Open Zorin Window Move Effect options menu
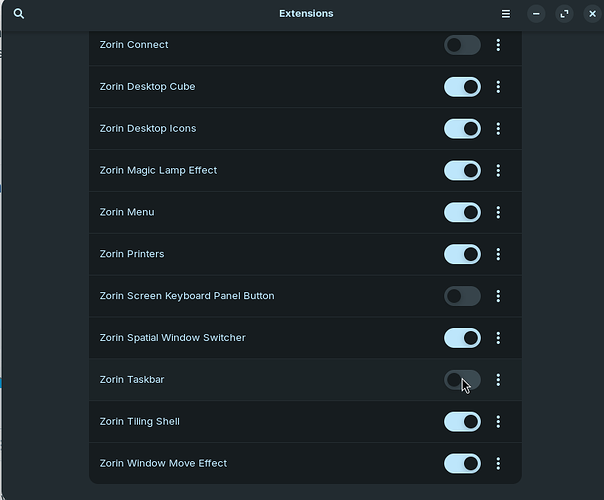Viewport: 604px width, 500px height. click(x=498, y=463)
